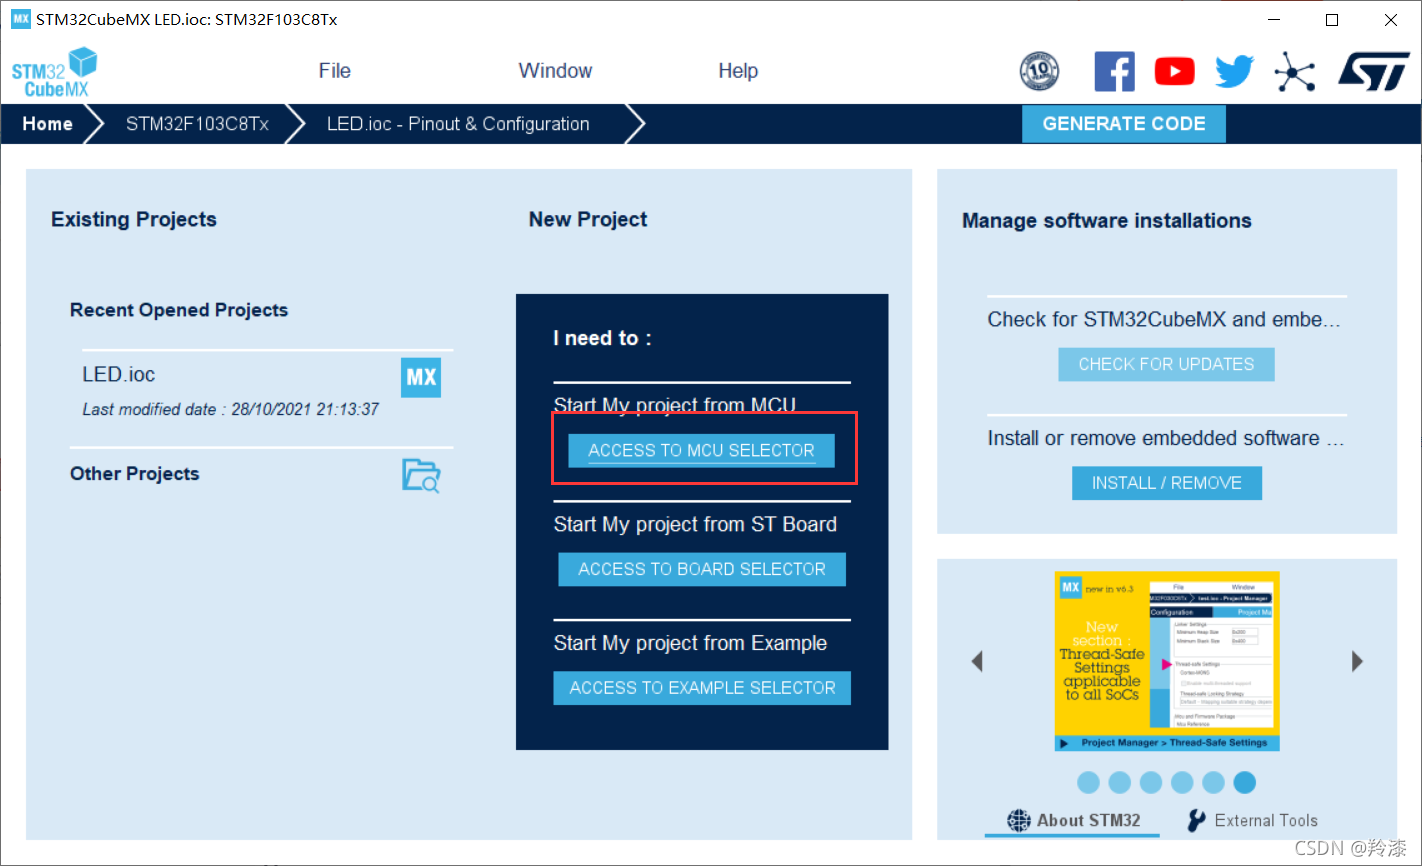Screen dimensions: 1422x866
Task: Select the fifth carousel dot indicator
Action: pos(1213,783)
